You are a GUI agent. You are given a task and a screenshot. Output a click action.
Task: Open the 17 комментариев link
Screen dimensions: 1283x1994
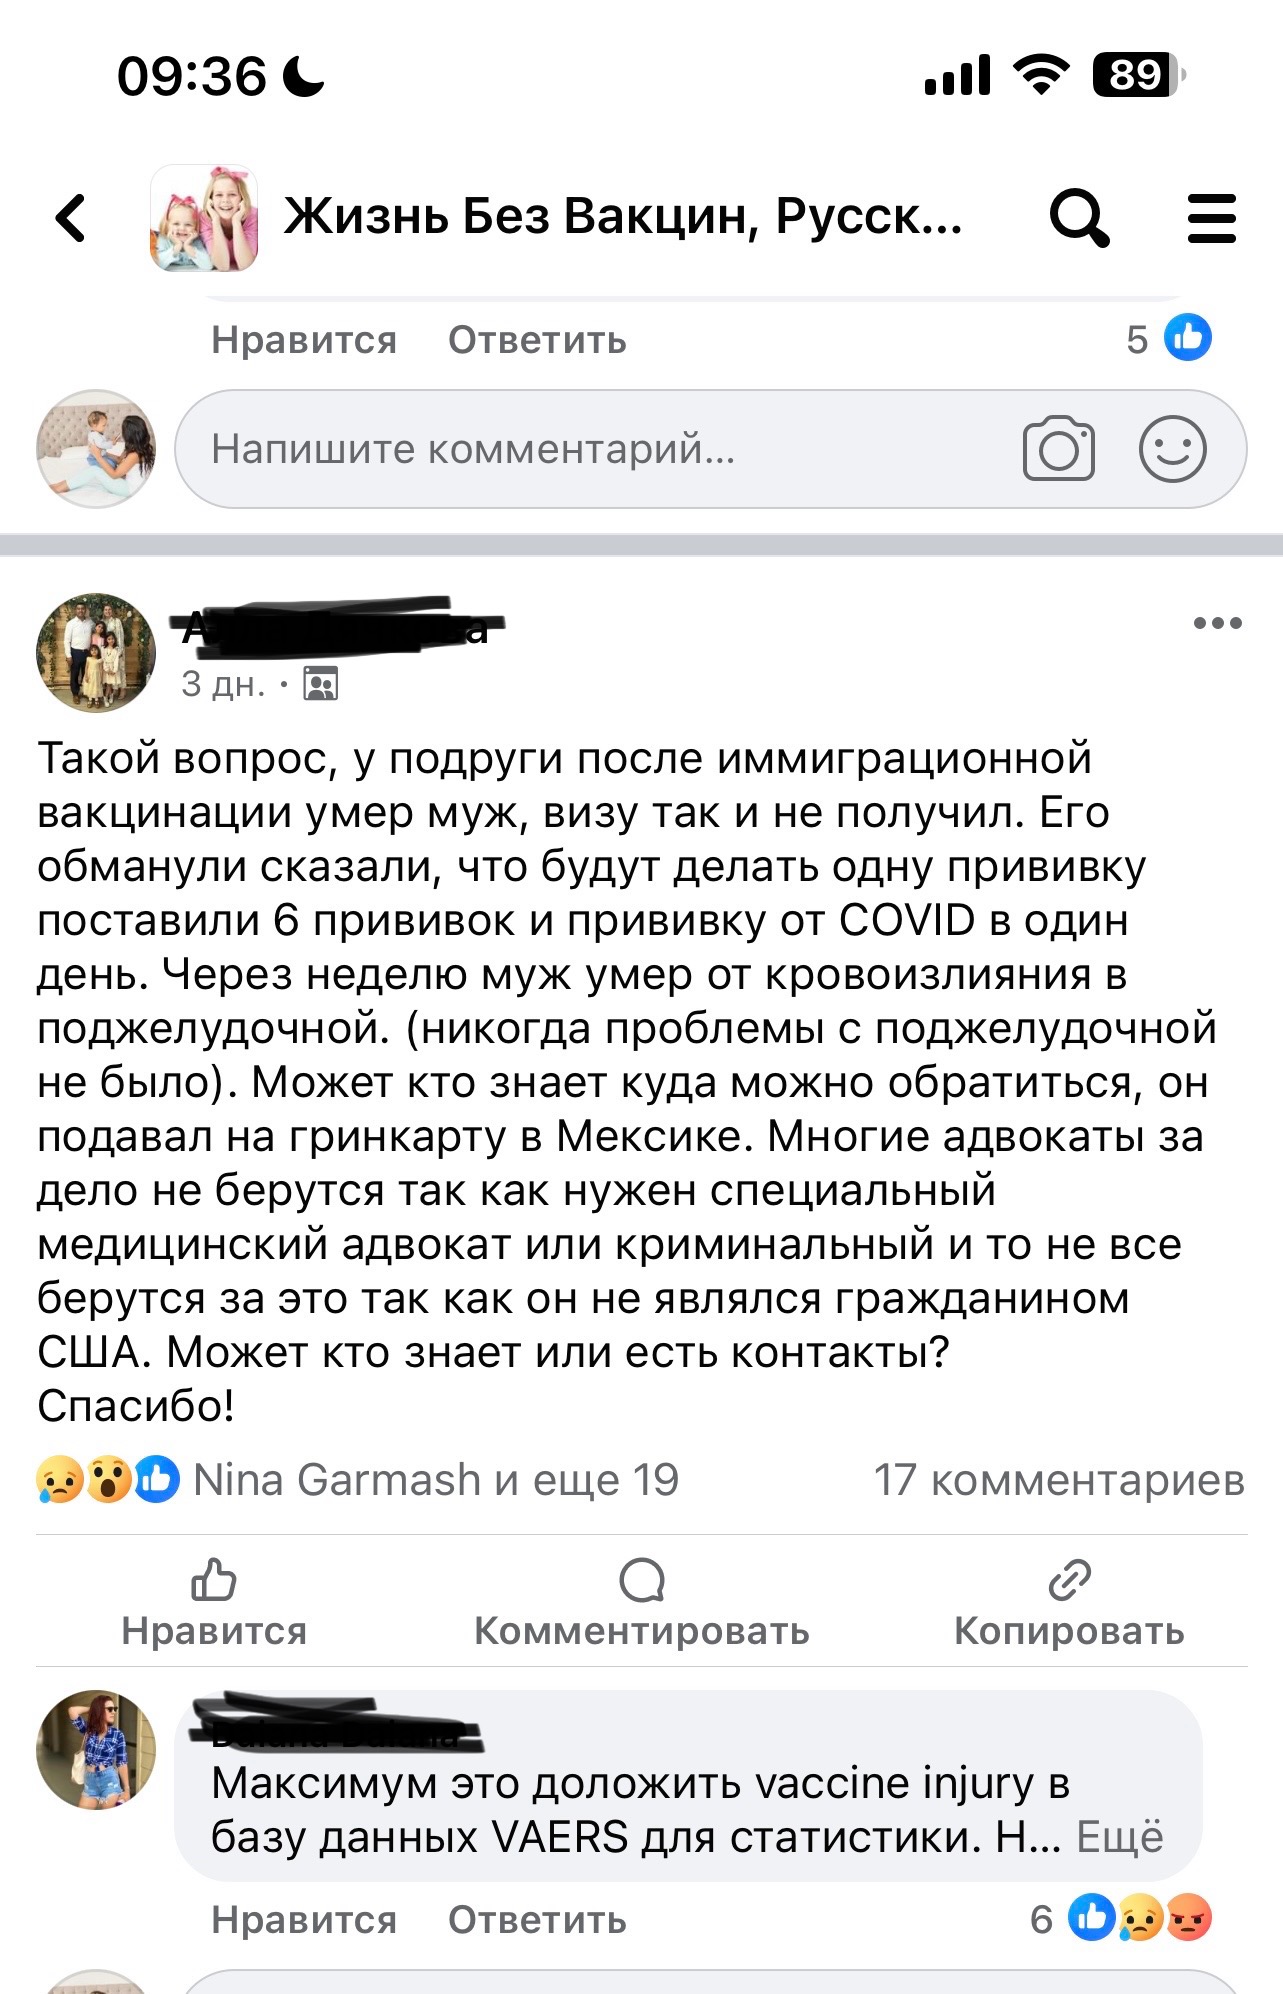(1059, 1480)
